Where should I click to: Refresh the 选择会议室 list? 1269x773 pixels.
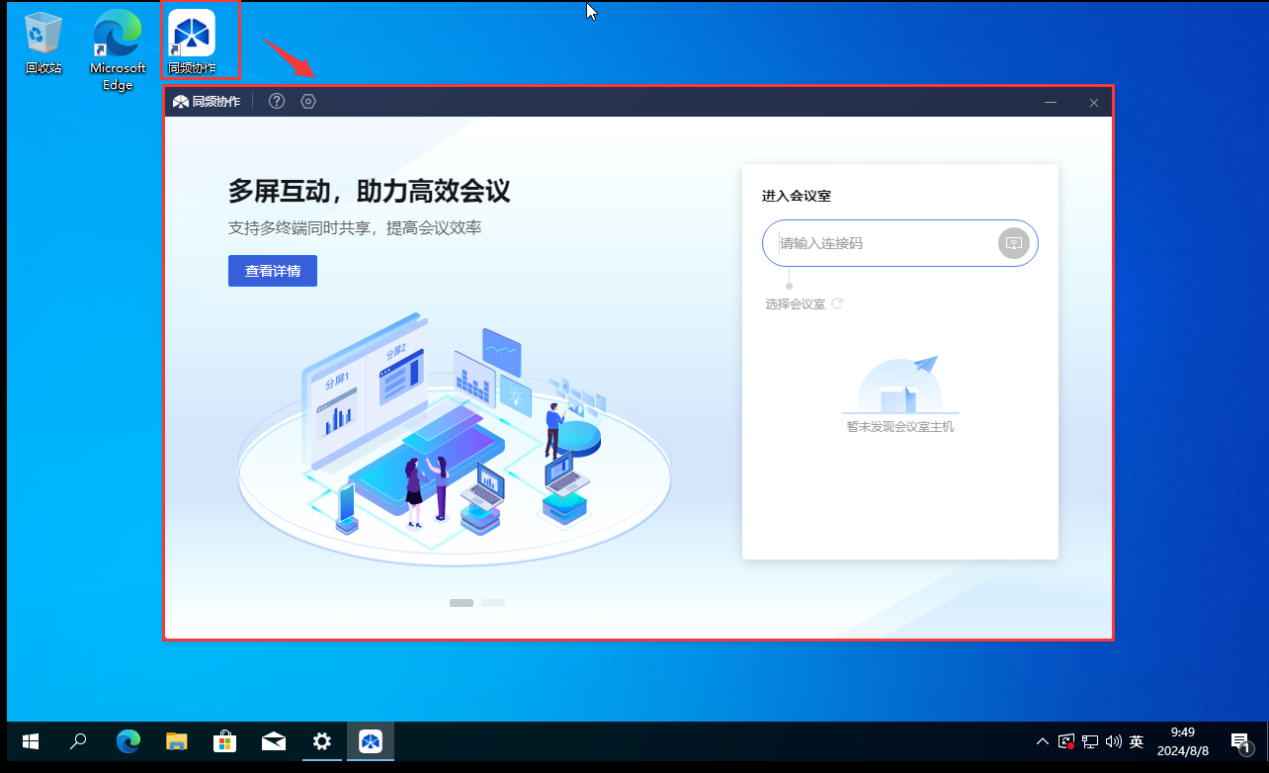pyautogui.click(x=837, y=303)
